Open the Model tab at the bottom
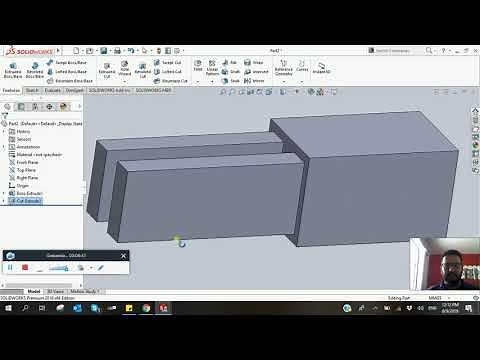This screenshot has height=360, width=480. tap(34, 291)
